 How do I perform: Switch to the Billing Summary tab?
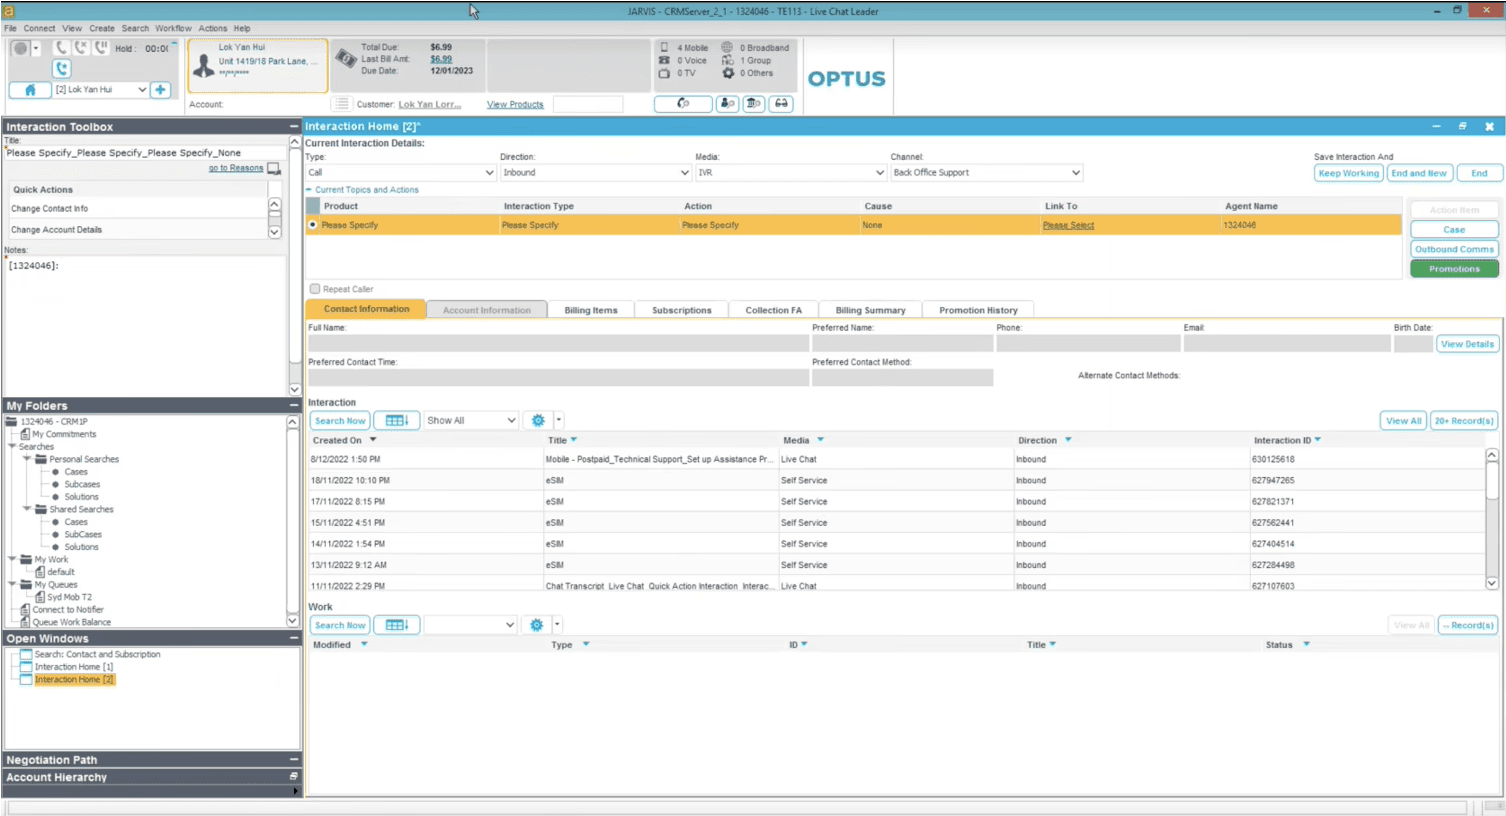click(x=870, y=310)
